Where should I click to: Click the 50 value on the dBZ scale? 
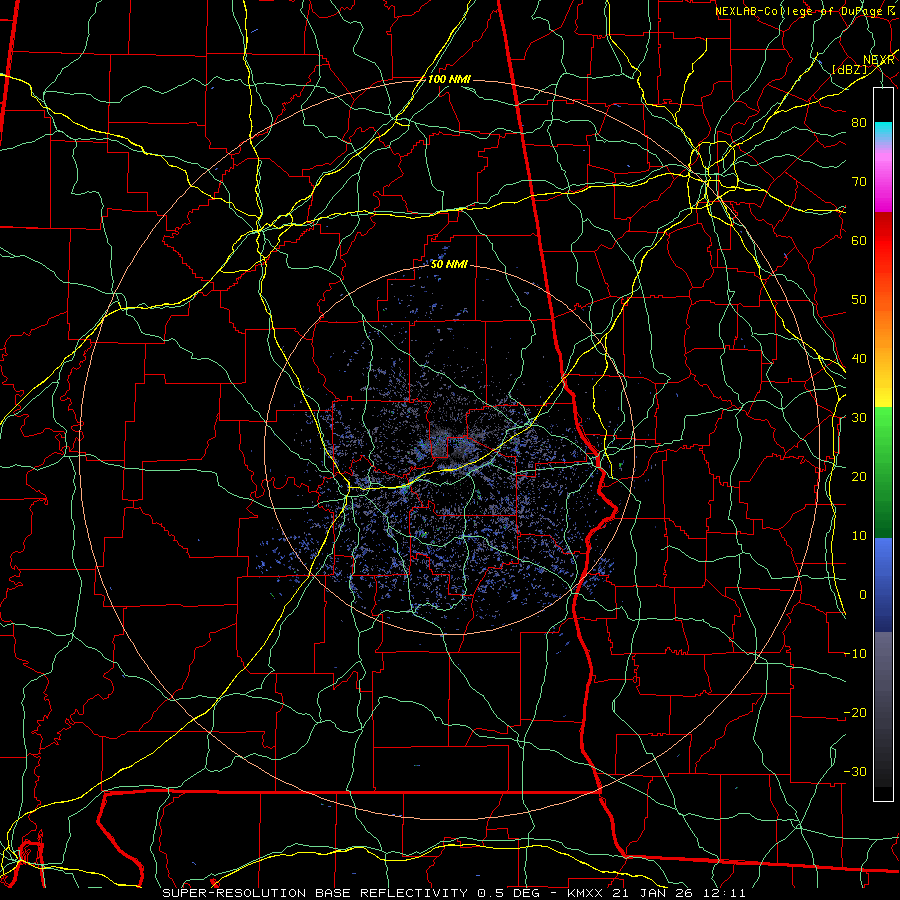[859, 300]
